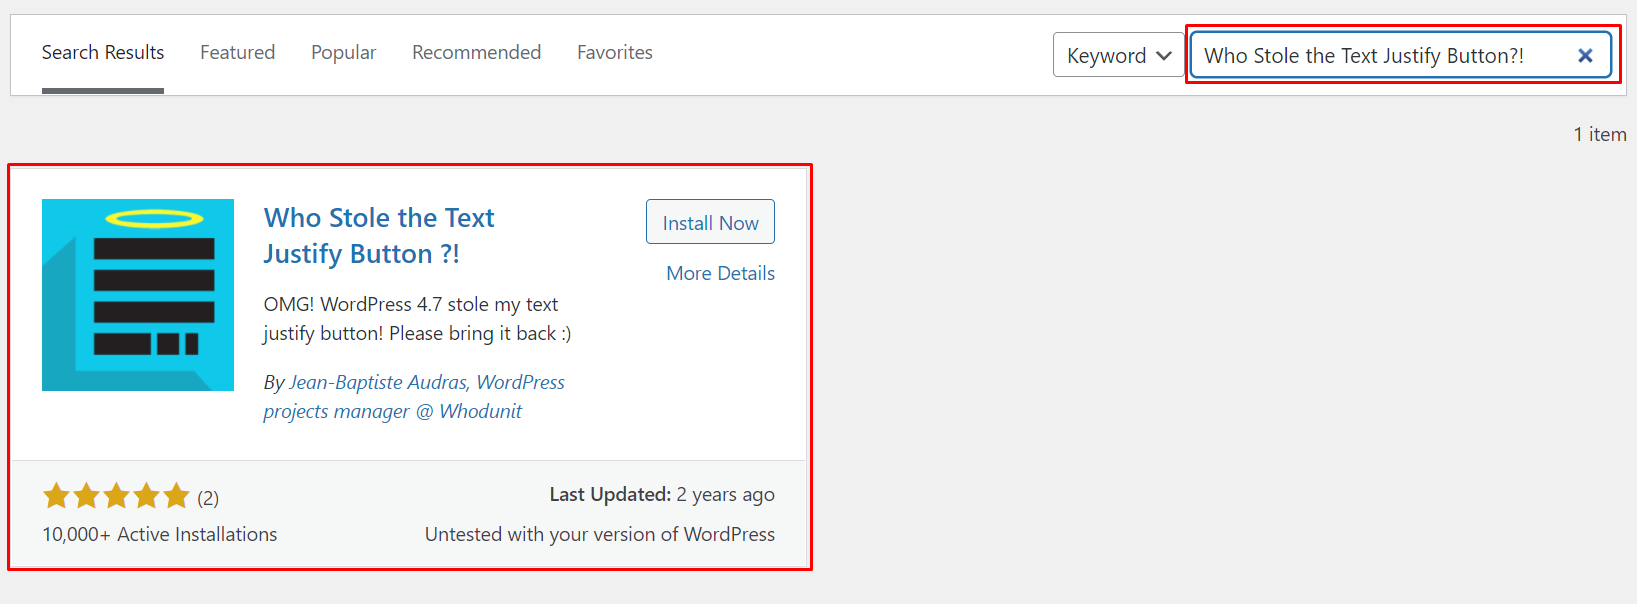Click the third rating star
The height and width of the screenshot is (604, 1637).
[116, 494]
